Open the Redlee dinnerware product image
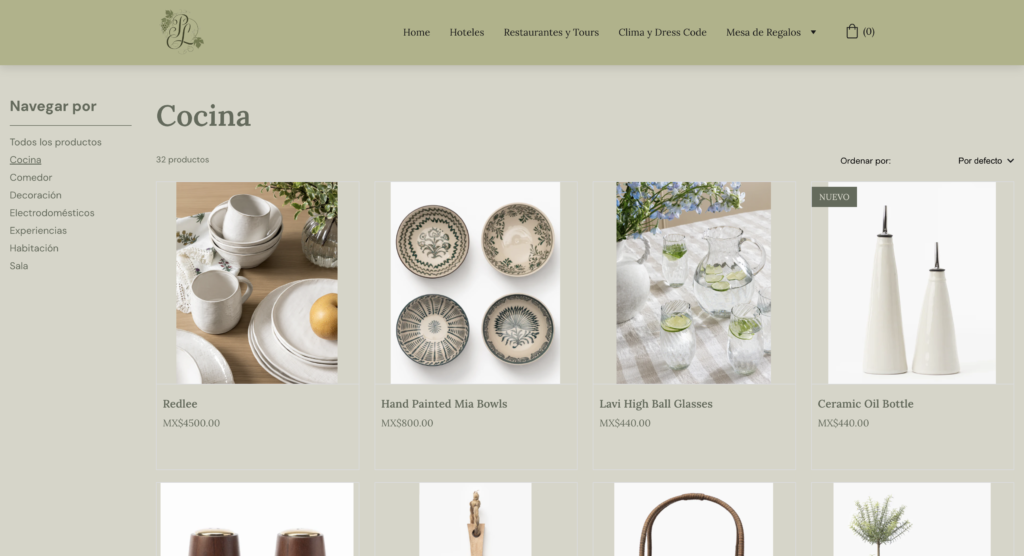 point(257,283)
